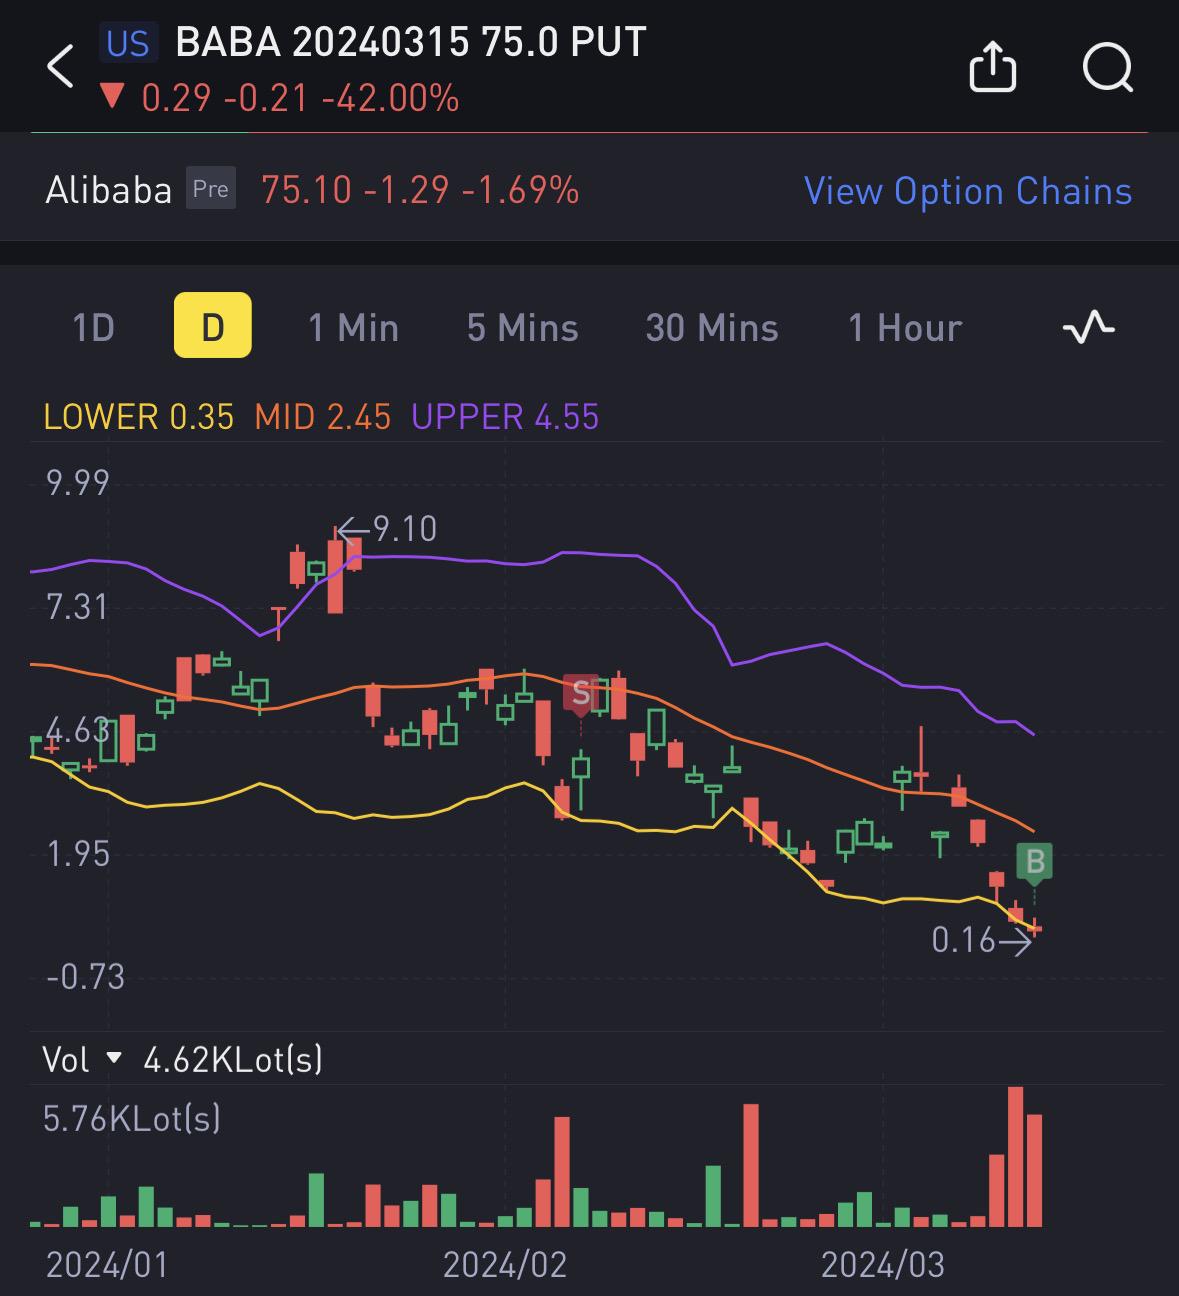
Task: Tap Alibaba price 75.10 -1.29 -1.69%
Action: (420, 190)
